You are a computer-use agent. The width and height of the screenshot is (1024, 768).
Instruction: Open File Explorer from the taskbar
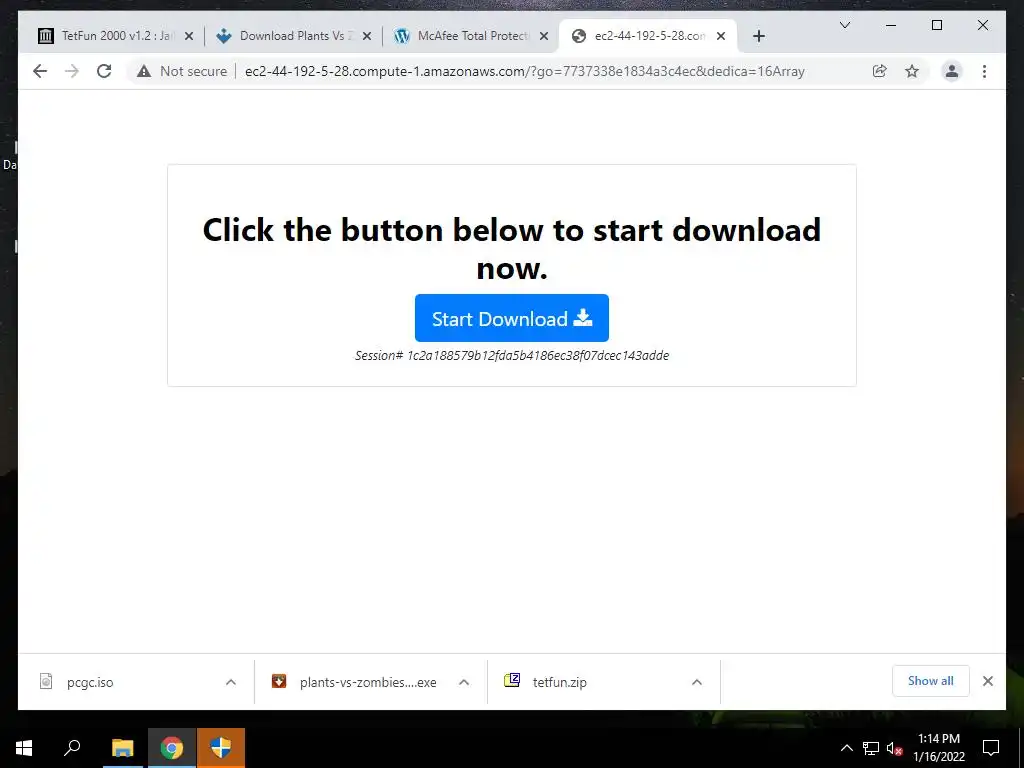tap(122, 748)
